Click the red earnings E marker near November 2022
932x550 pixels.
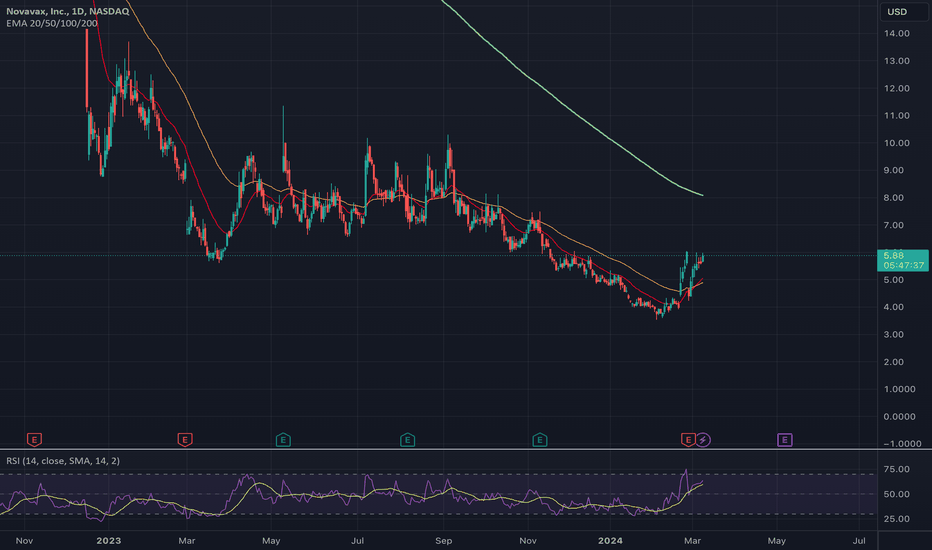point(34,440)
